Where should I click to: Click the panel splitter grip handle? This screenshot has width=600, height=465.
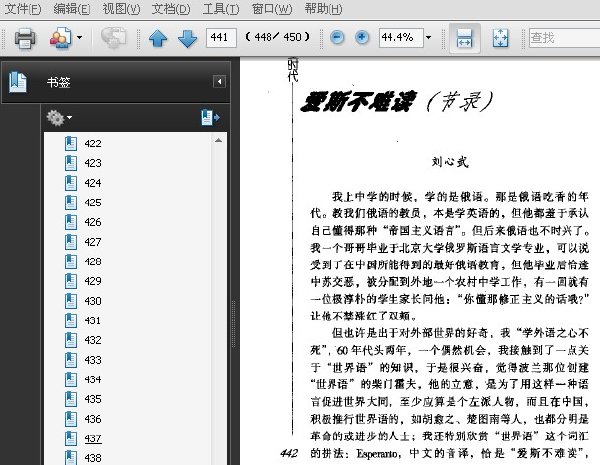click(233, 325)
